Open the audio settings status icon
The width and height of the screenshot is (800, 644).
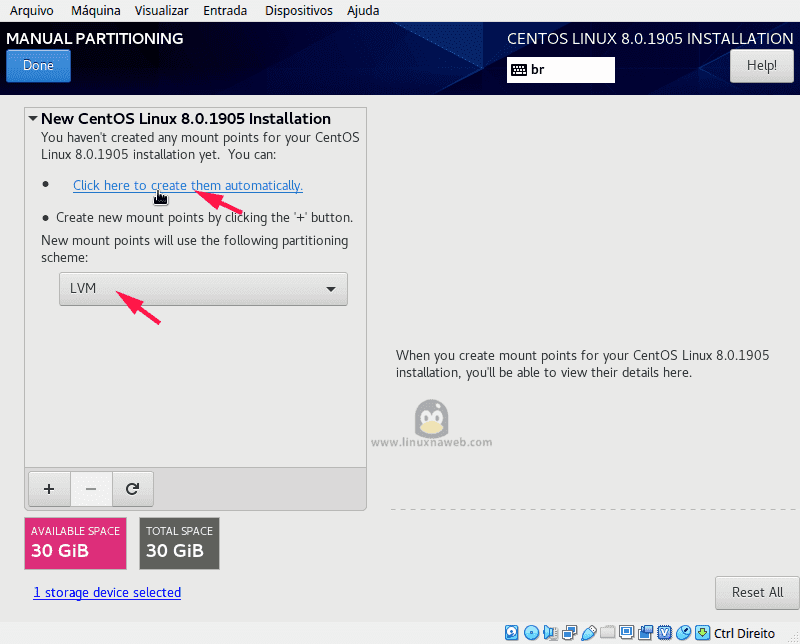pos(551,633)
